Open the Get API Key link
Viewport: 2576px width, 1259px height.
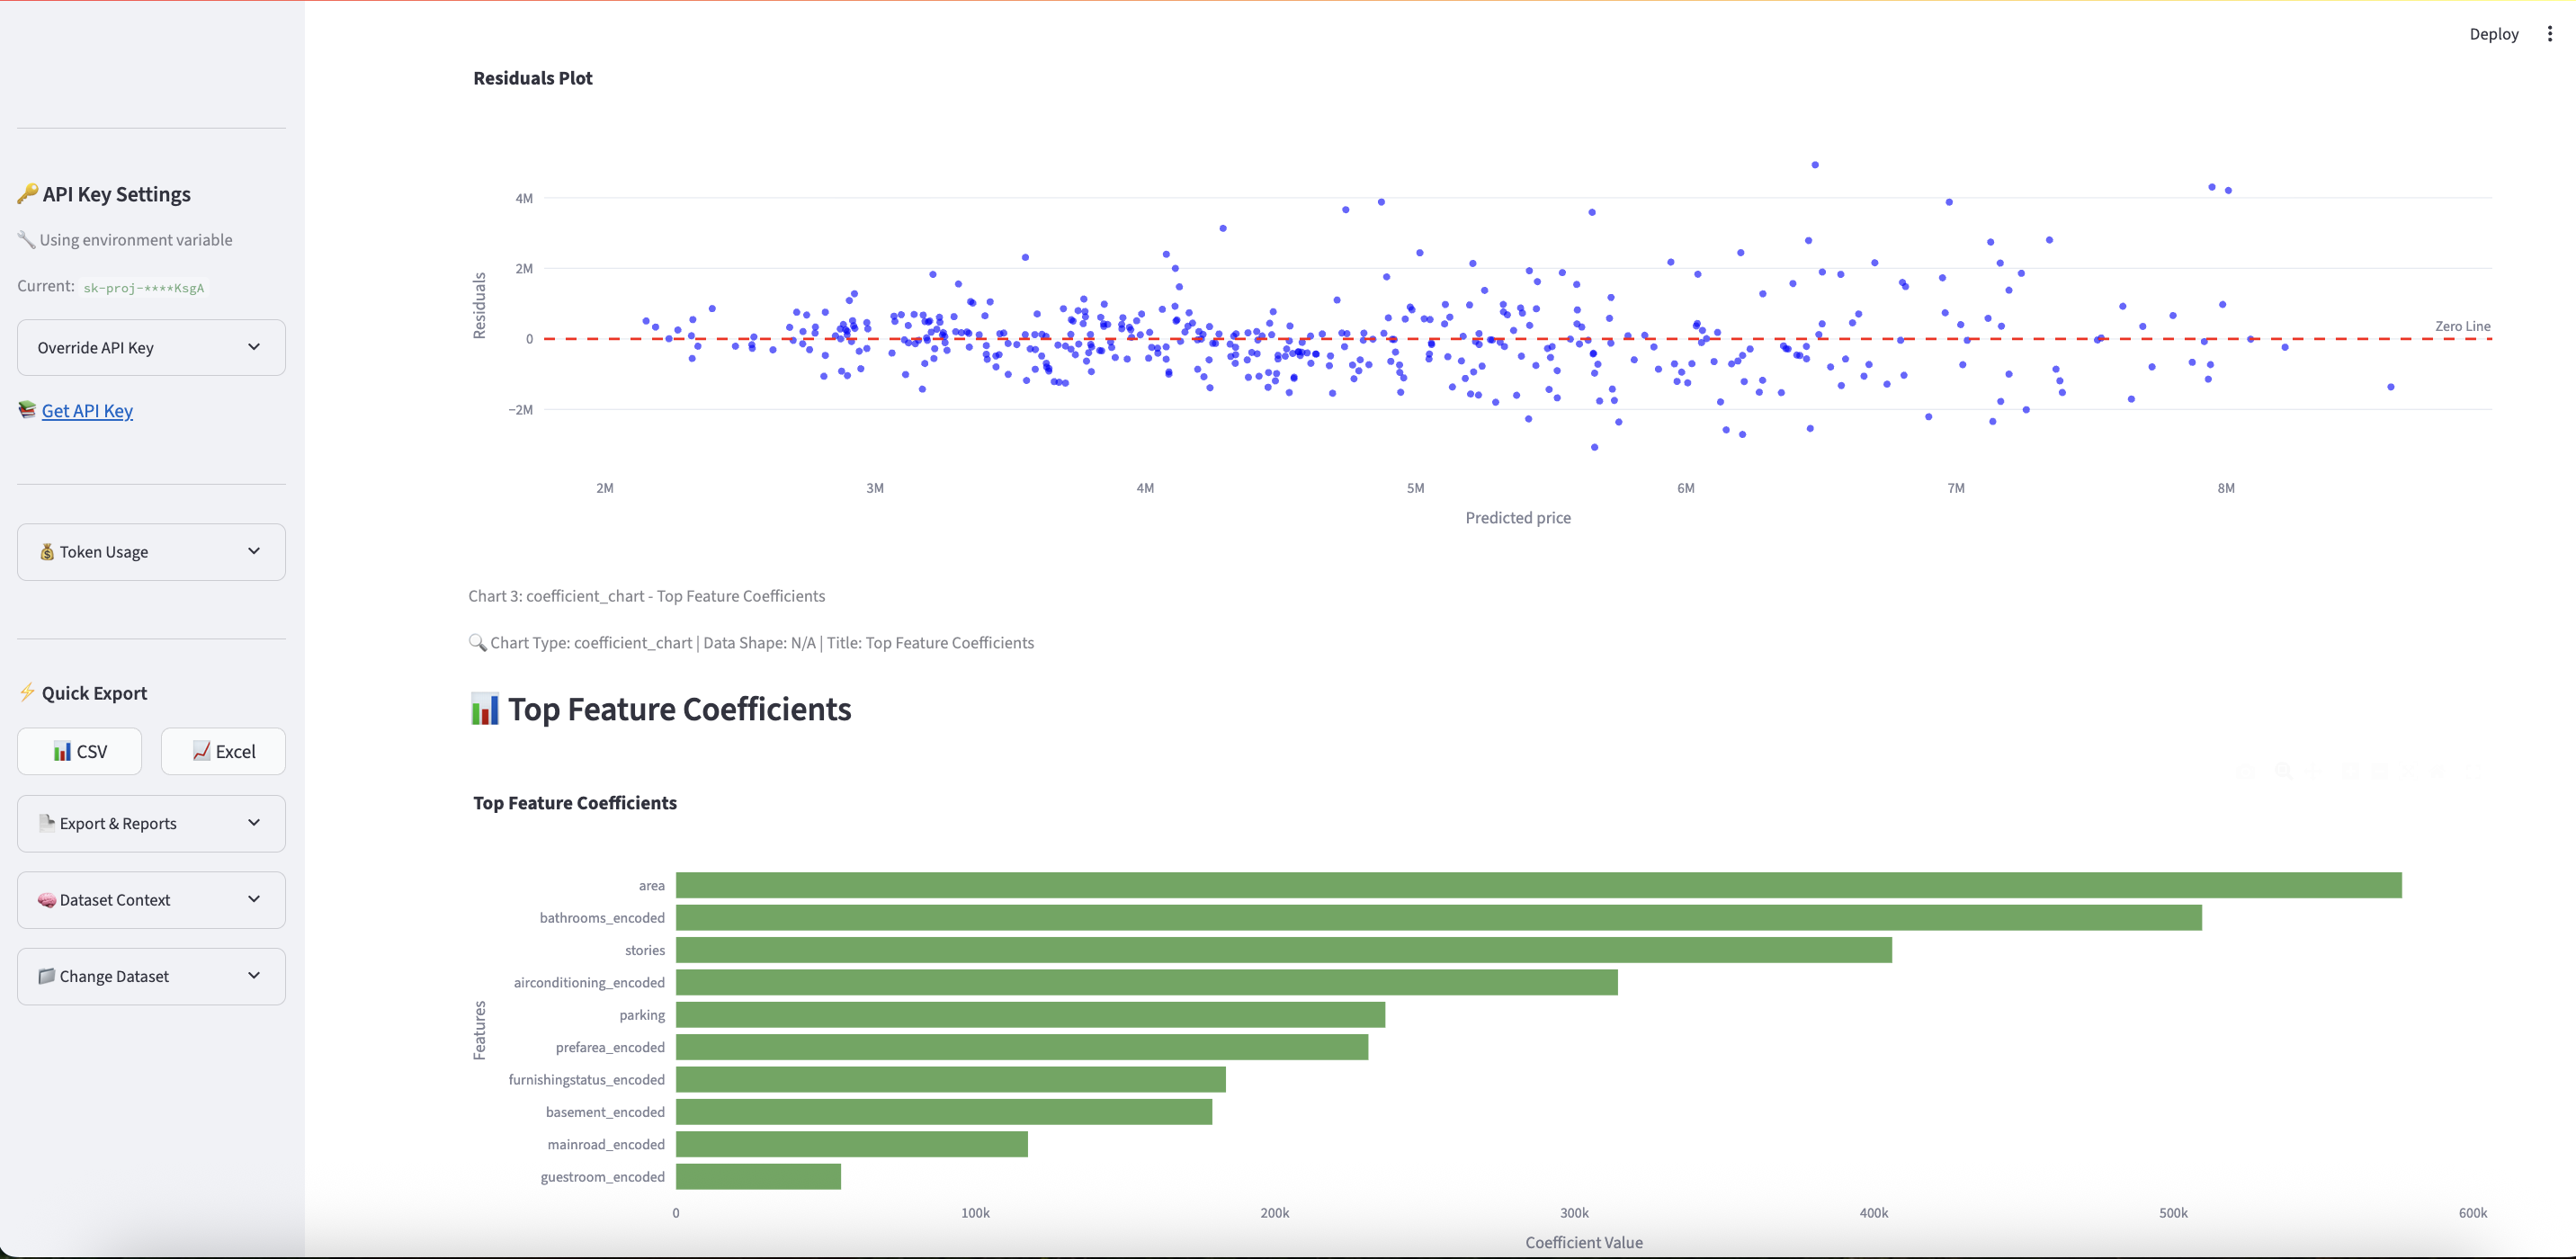87,410
